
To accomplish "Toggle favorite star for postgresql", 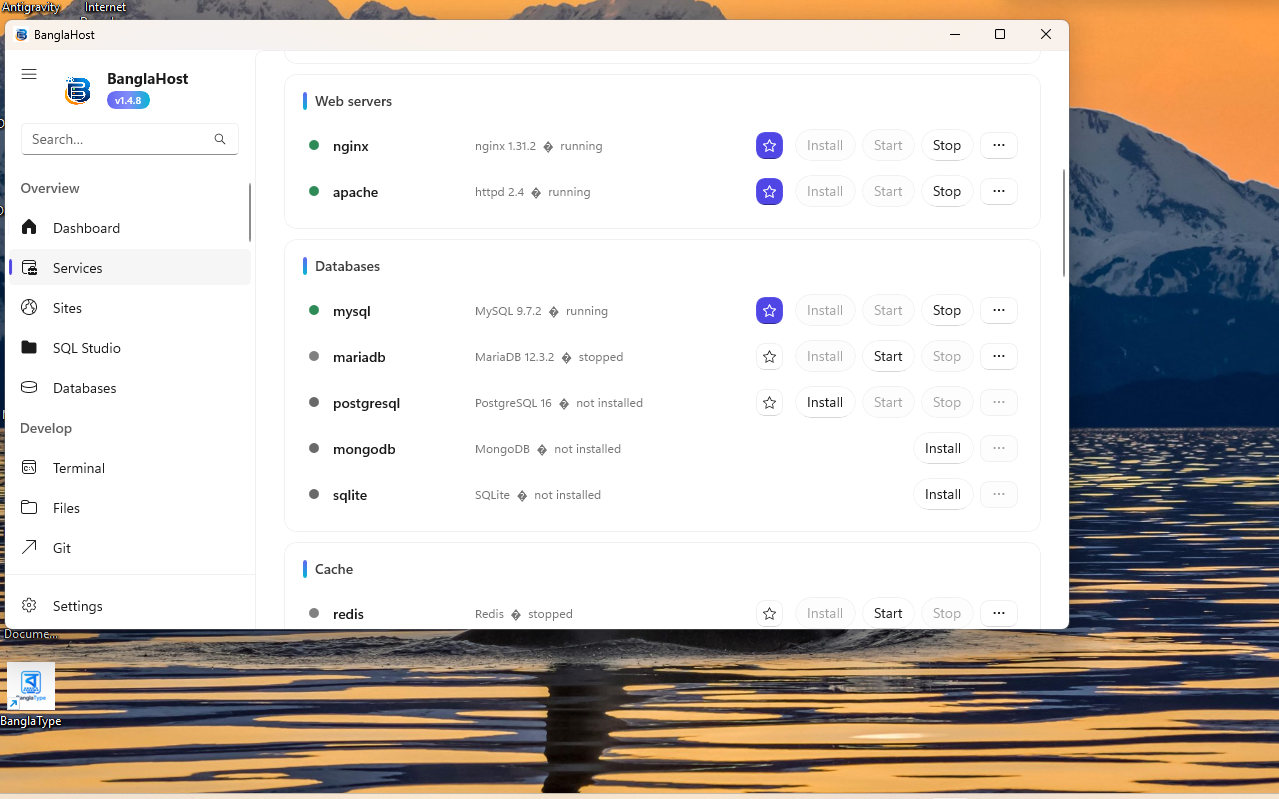I will [x=769, y=403].
